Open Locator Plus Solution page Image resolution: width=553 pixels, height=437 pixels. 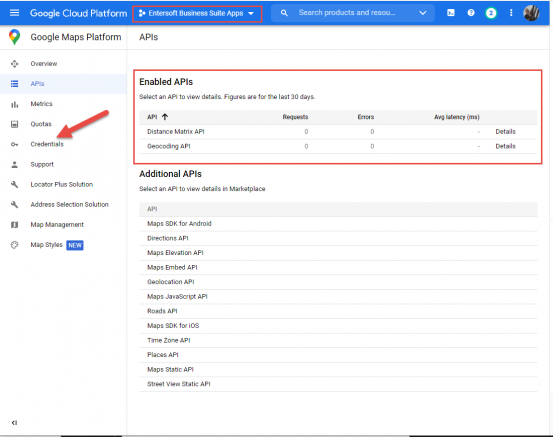62,184
